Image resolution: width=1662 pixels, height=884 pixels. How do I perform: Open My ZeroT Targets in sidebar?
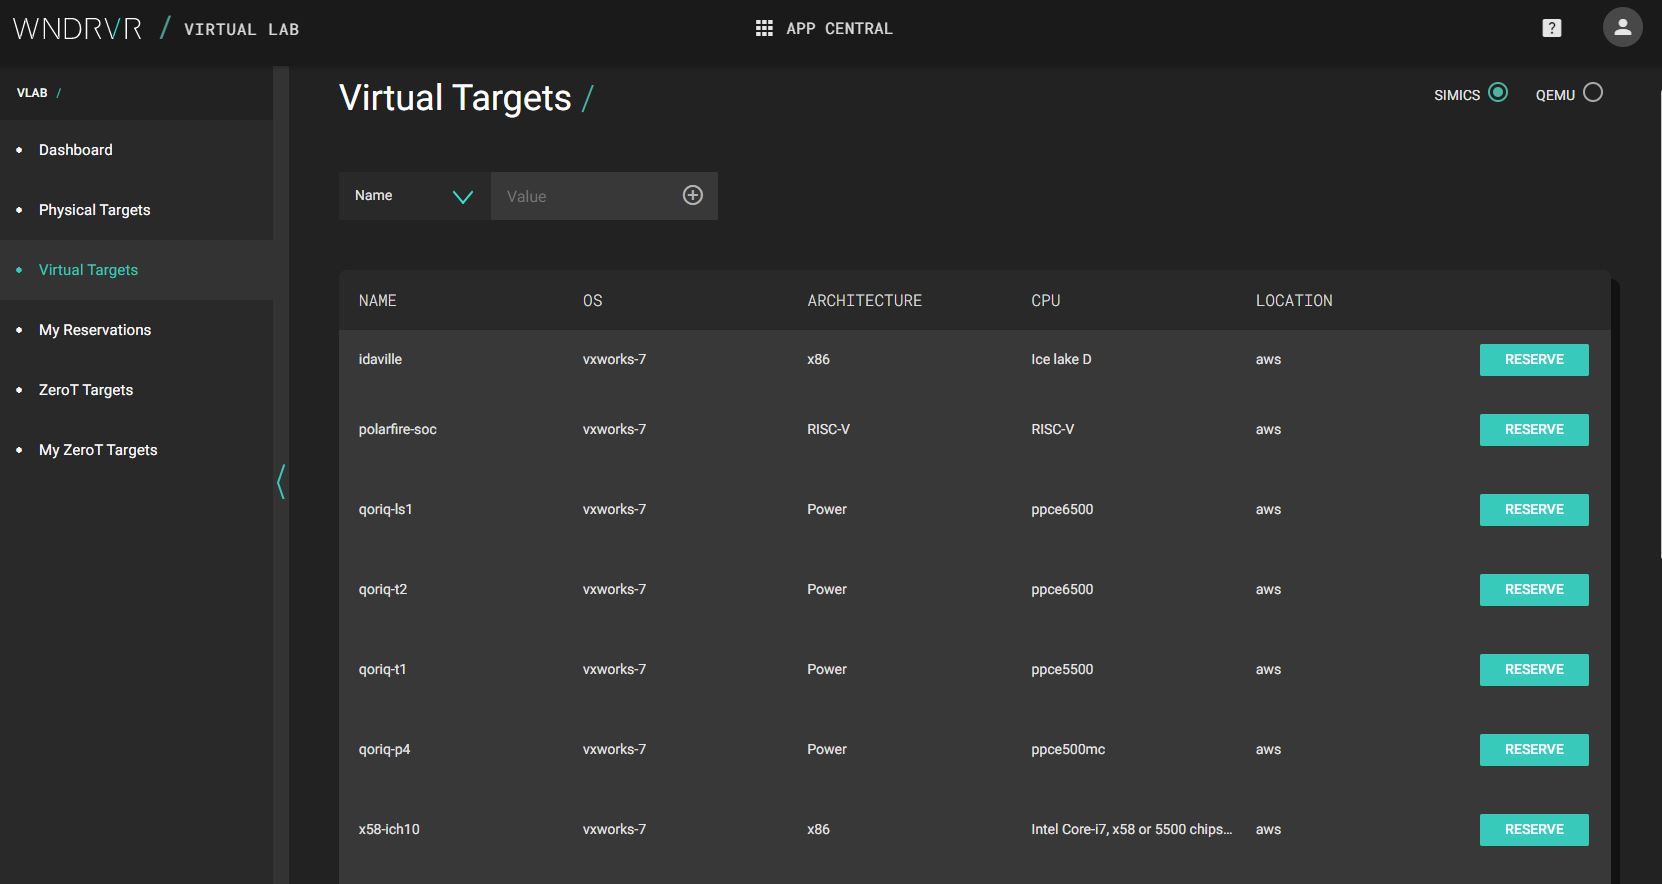coord(98,450)
